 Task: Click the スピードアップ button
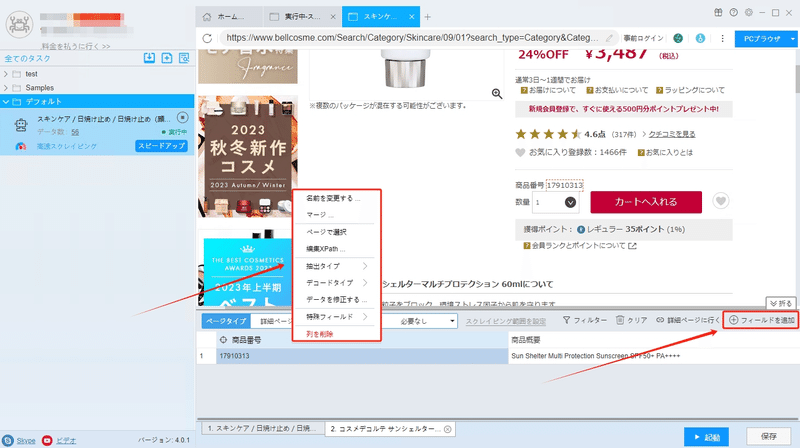click(161, 146)
